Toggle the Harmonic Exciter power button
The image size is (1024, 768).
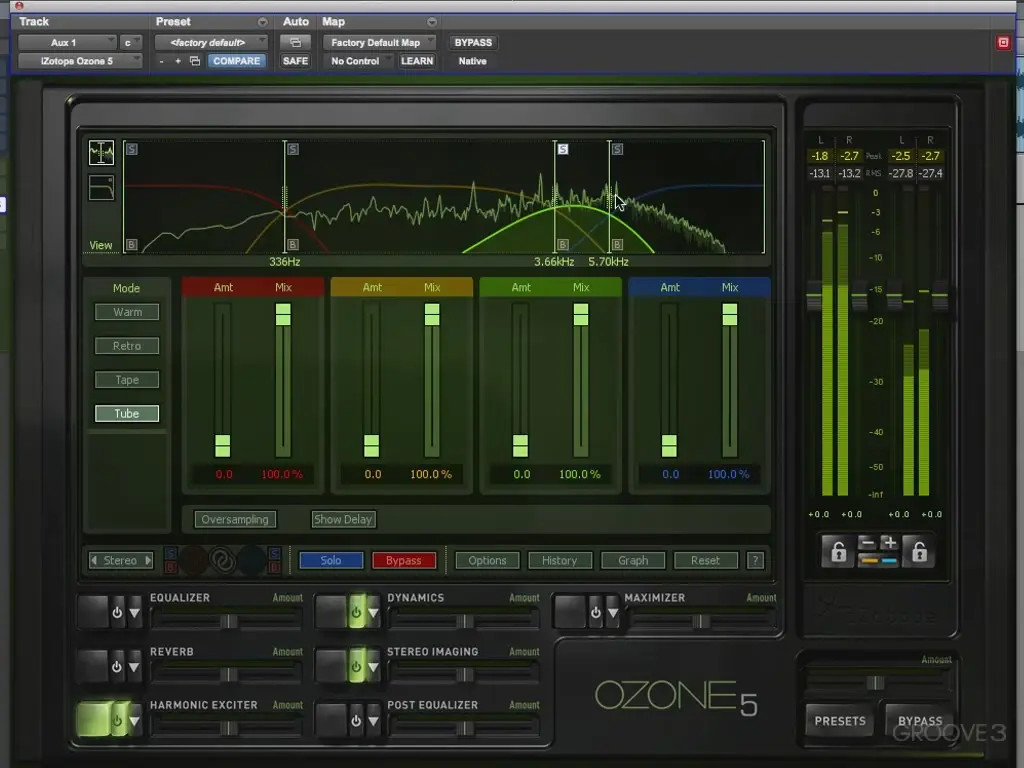117,721
